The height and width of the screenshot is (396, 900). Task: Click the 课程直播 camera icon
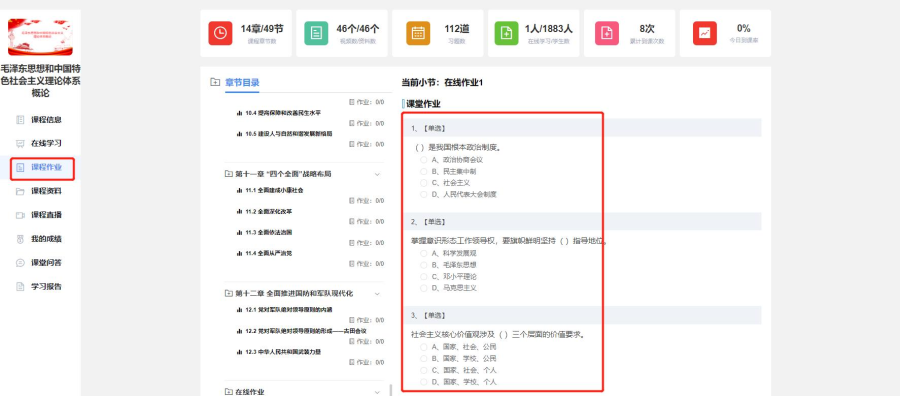[20, 215]
